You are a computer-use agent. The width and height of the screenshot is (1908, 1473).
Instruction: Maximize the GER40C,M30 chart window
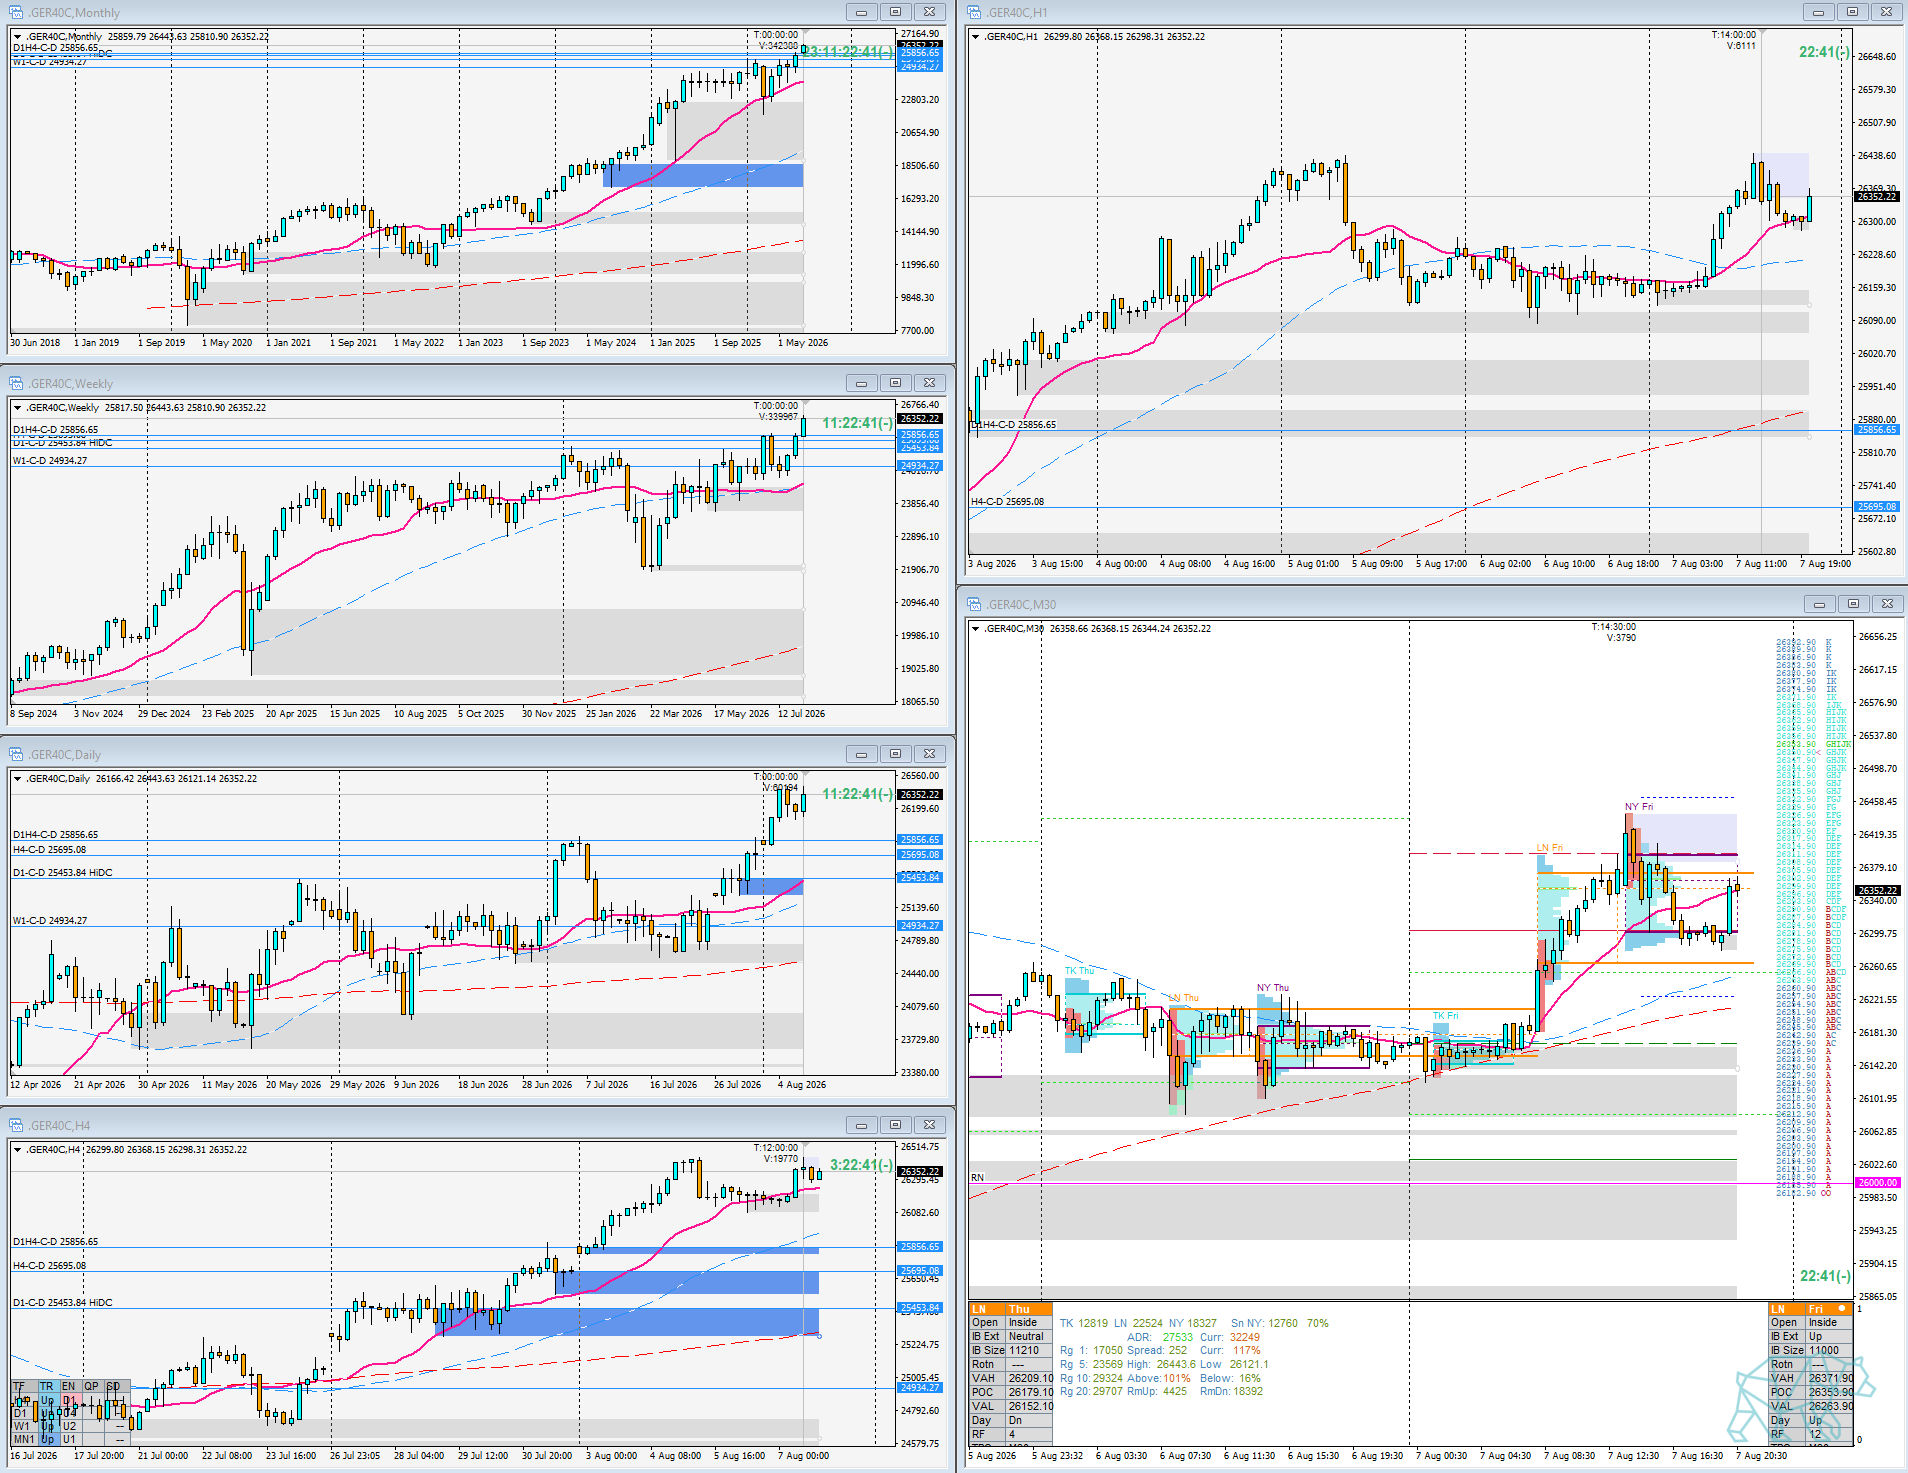(x=1853, y=604)
